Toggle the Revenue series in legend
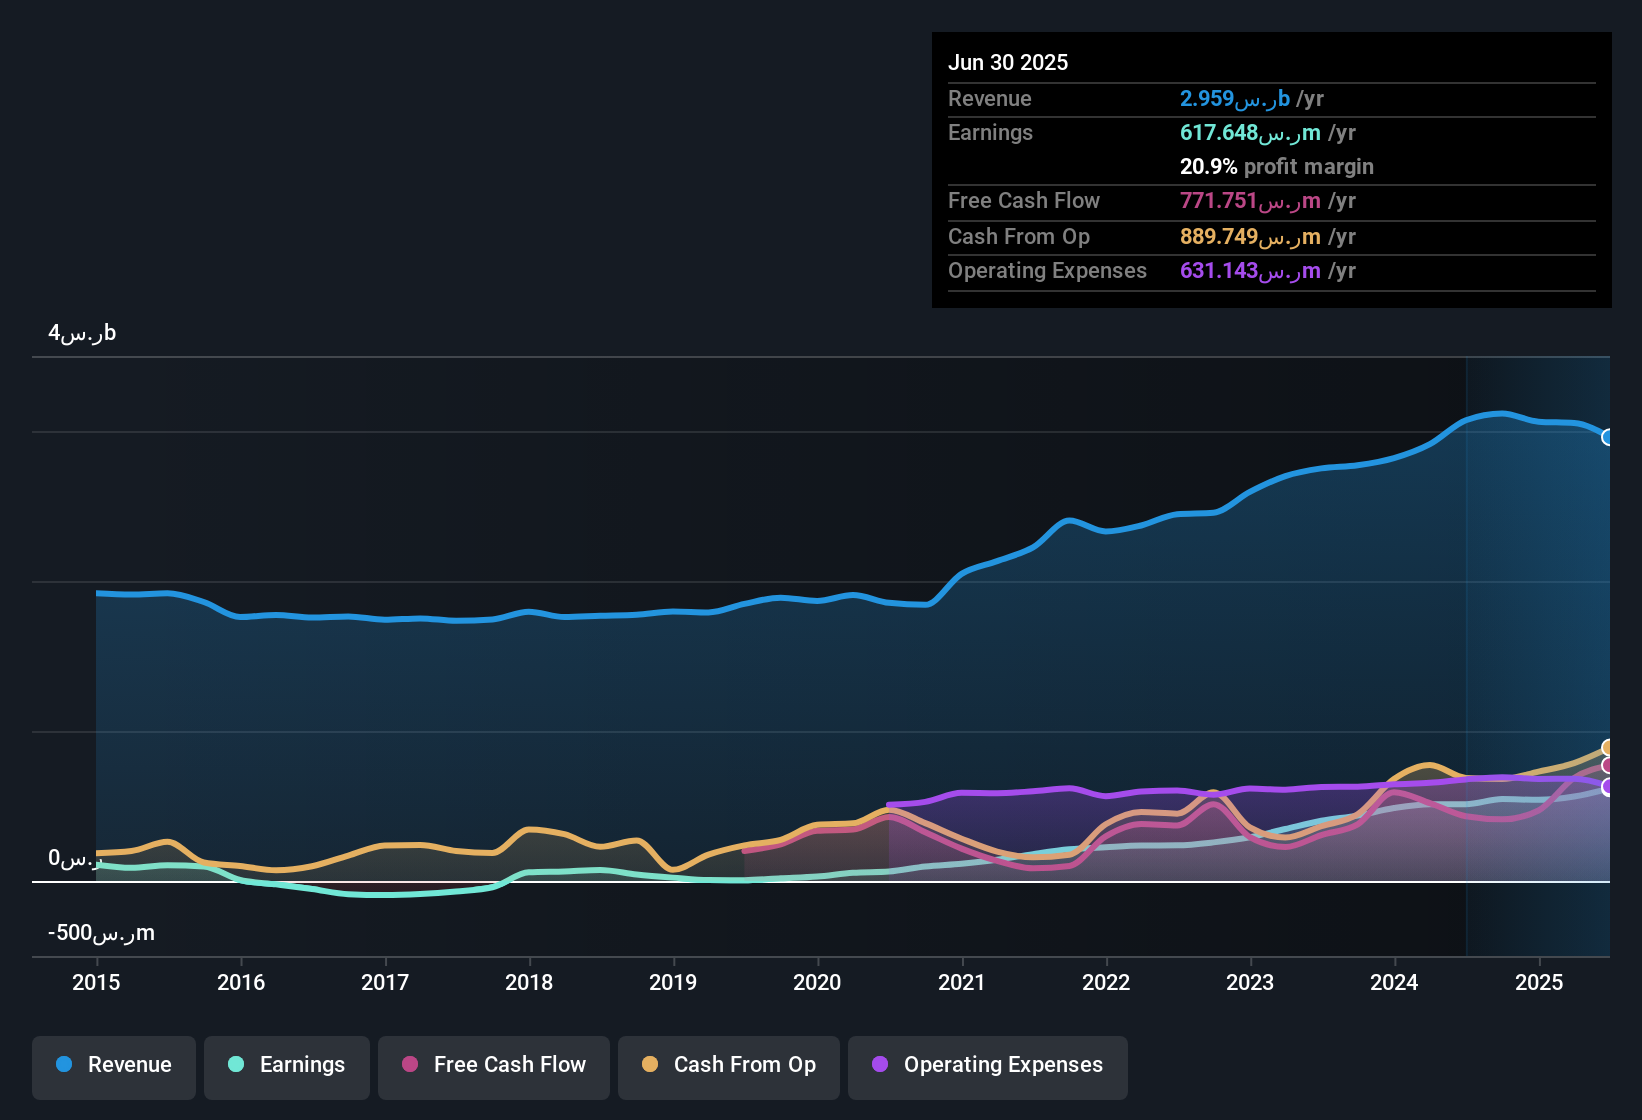 [x=114, y=1066]
